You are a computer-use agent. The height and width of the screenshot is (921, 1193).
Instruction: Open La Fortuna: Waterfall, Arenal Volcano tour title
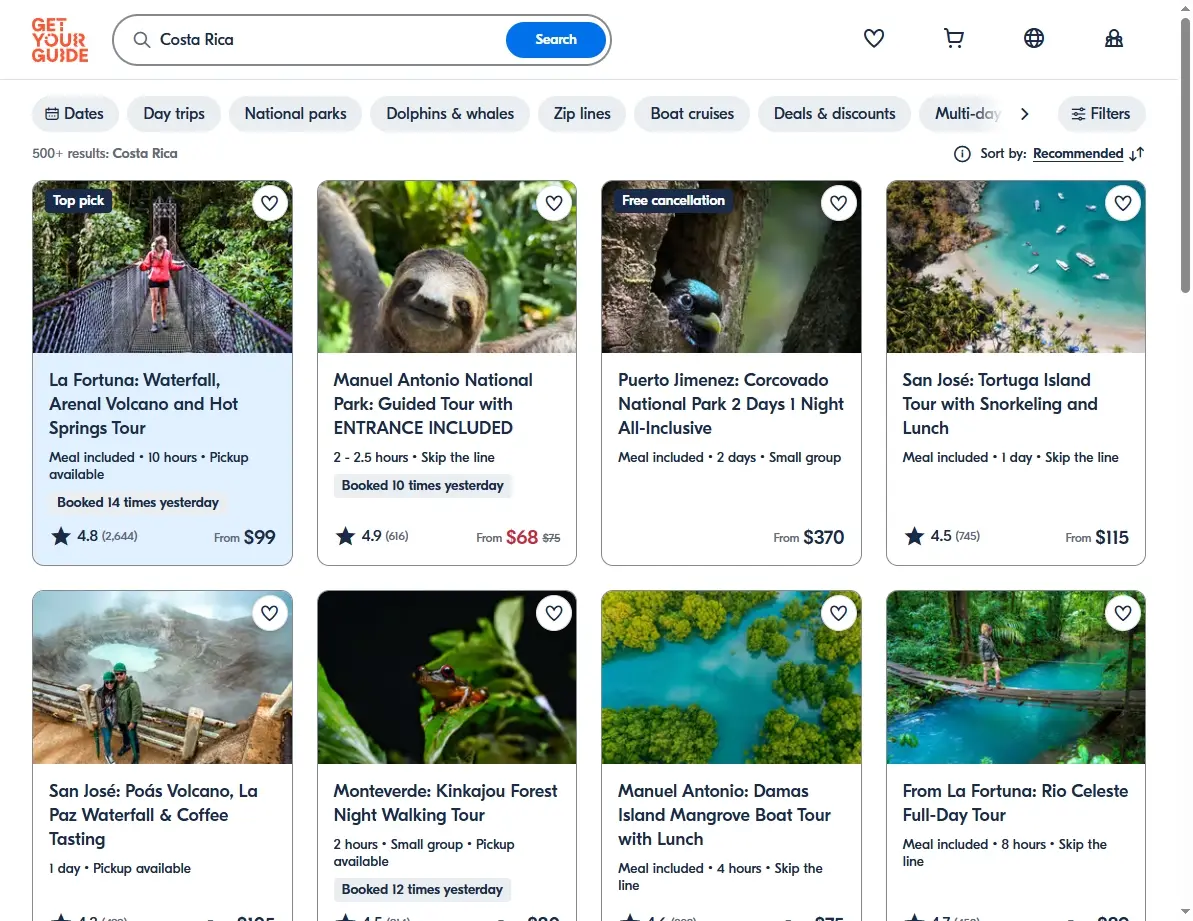(144, 404)
